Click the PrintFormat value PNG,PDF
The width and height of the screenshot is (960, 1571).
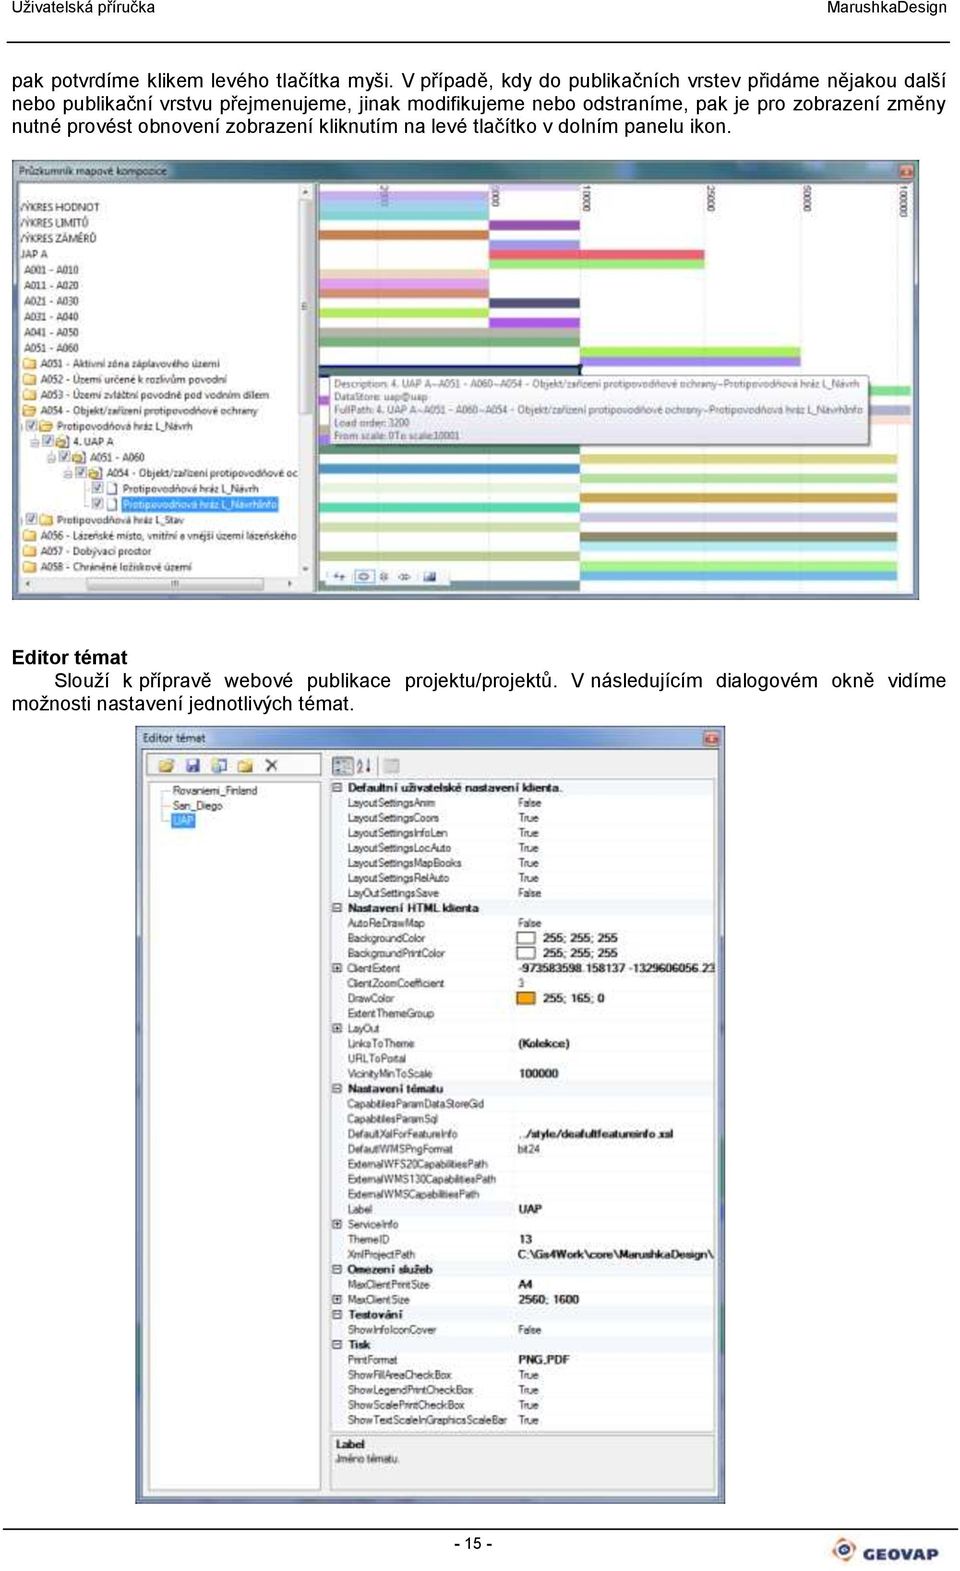click(x=543, y=1360)
